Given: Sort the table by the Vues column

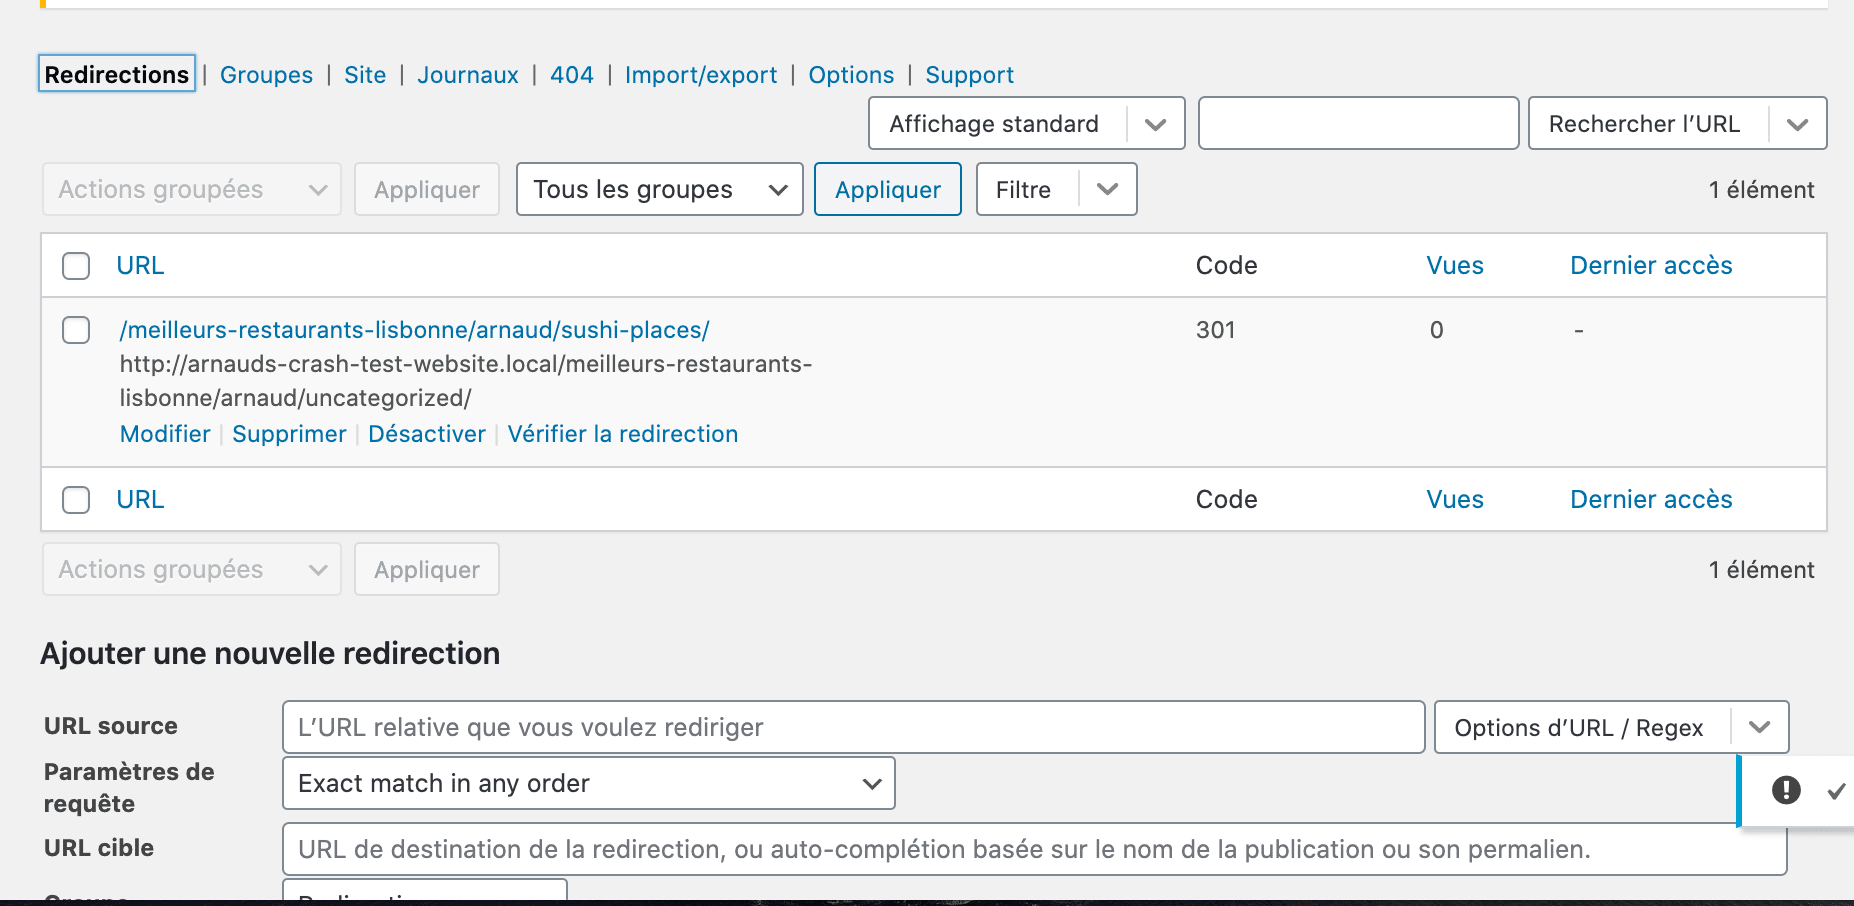Looking at the screenshot, I should tap(1455, 265).
